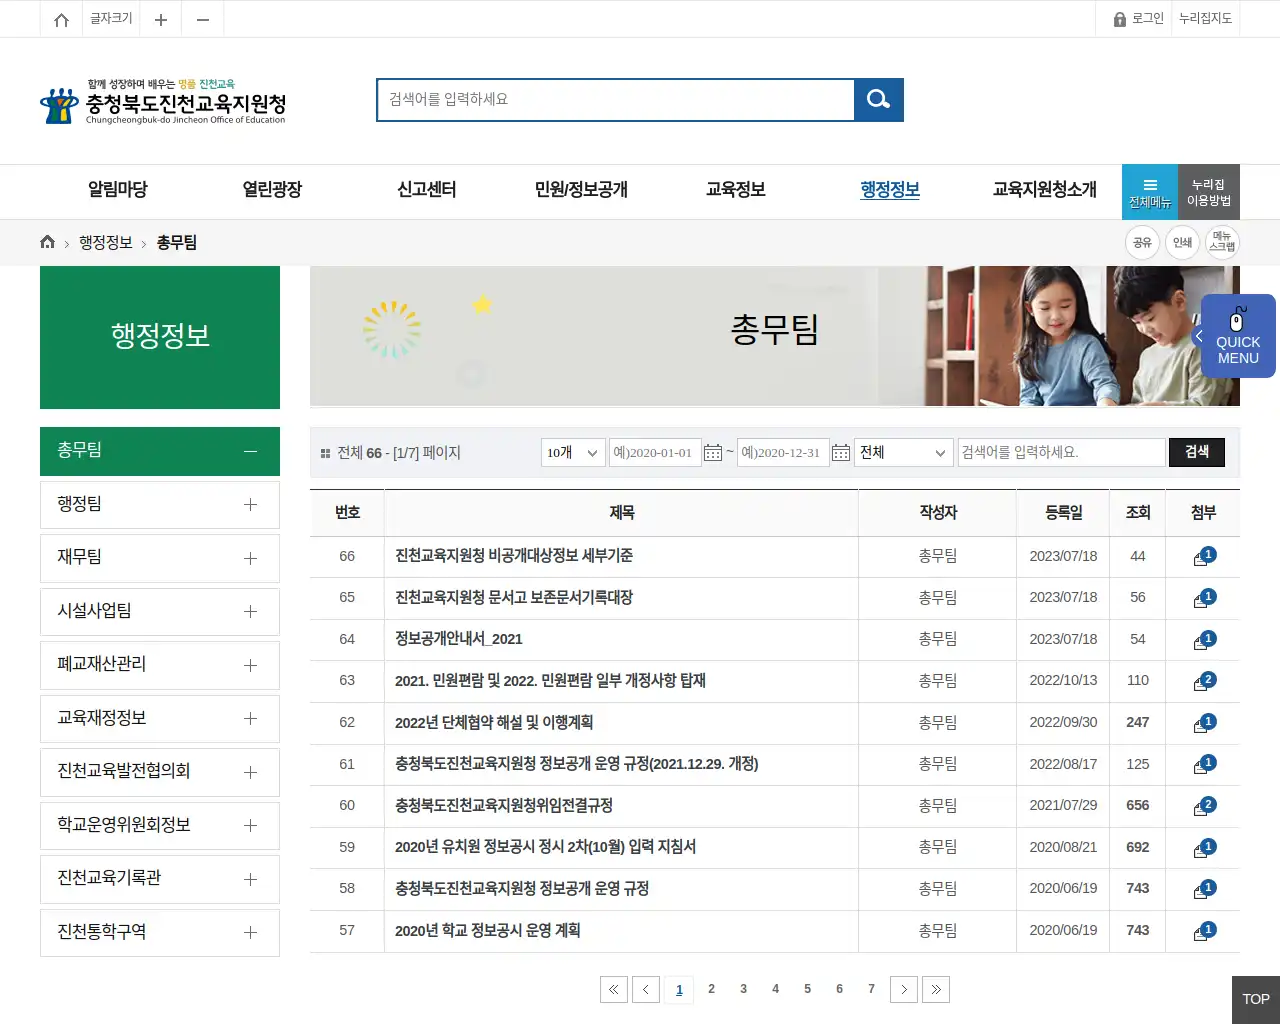Open the start date calendar picker icon
Viewport: 1280px width, 1024px height.
click(x=713, y=453)
